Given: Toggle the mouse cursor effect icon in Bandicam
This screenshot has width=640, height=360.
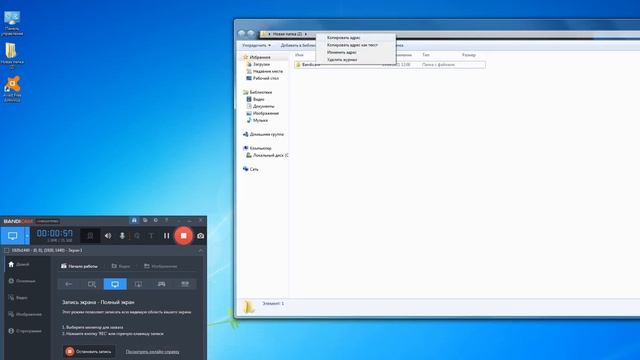Looking at the screenshot, I should [x=137, y=236].
